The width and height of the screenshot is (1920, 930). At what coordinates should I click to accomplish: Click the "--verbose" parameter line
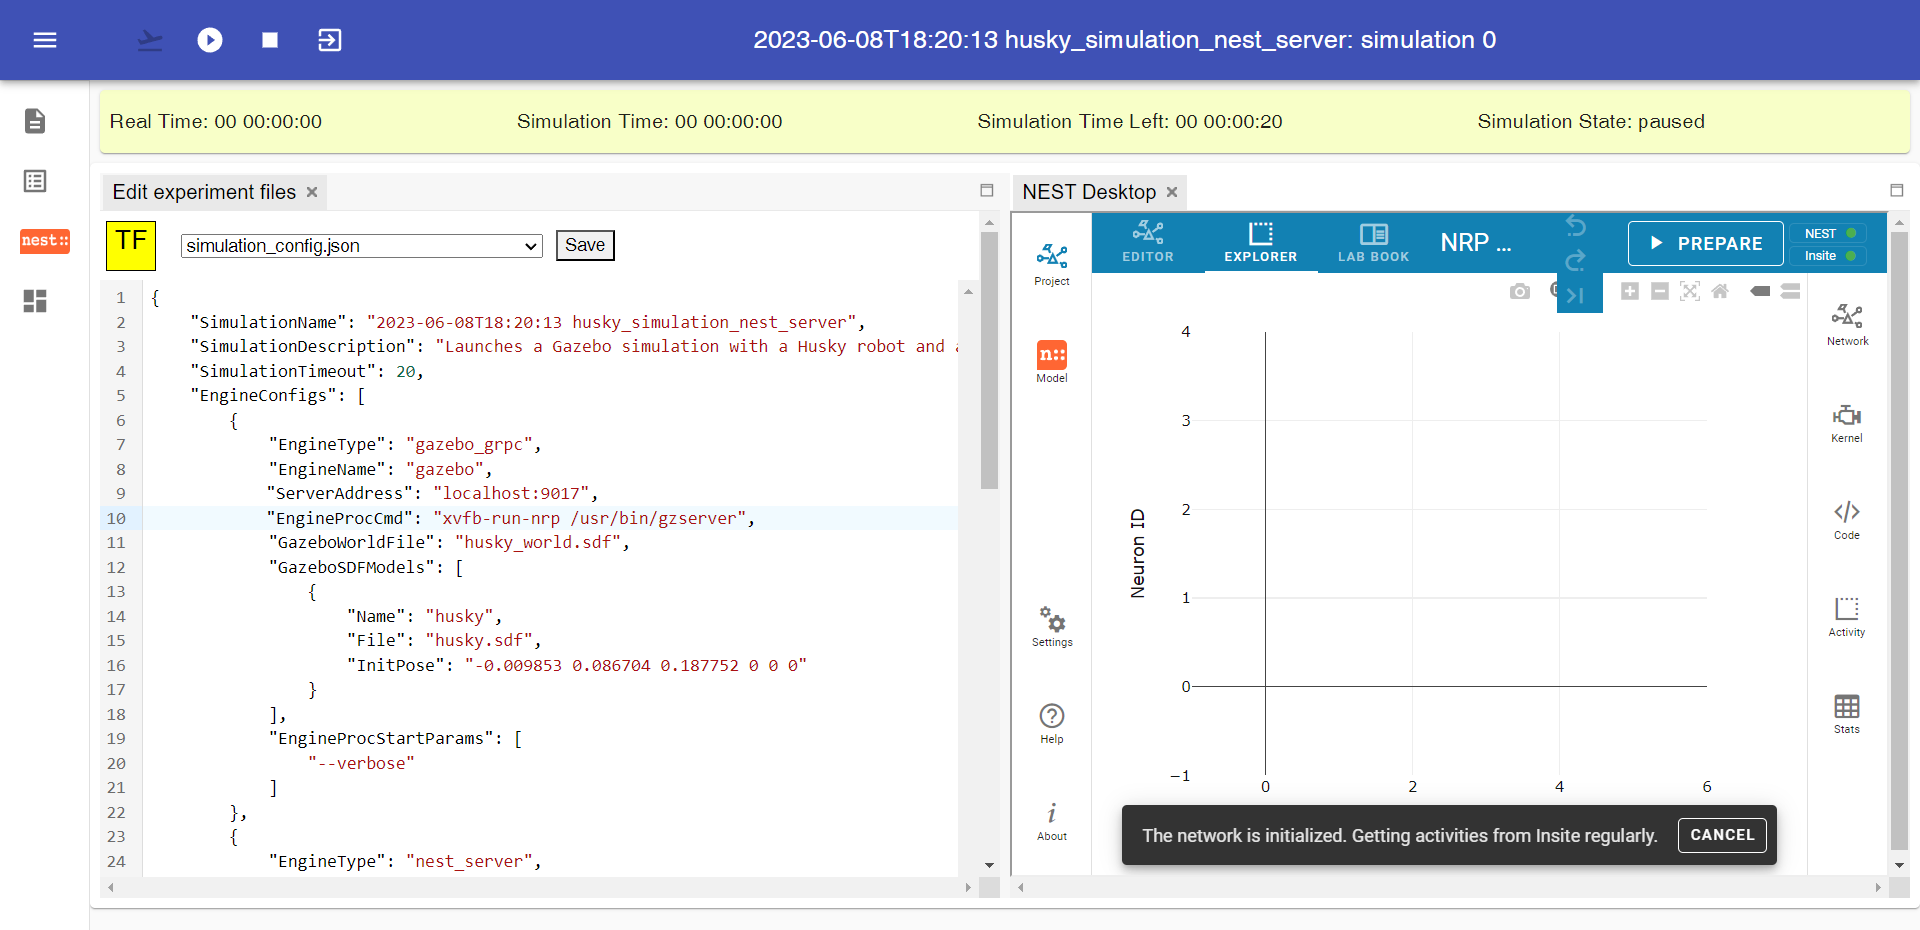point(361,763)
